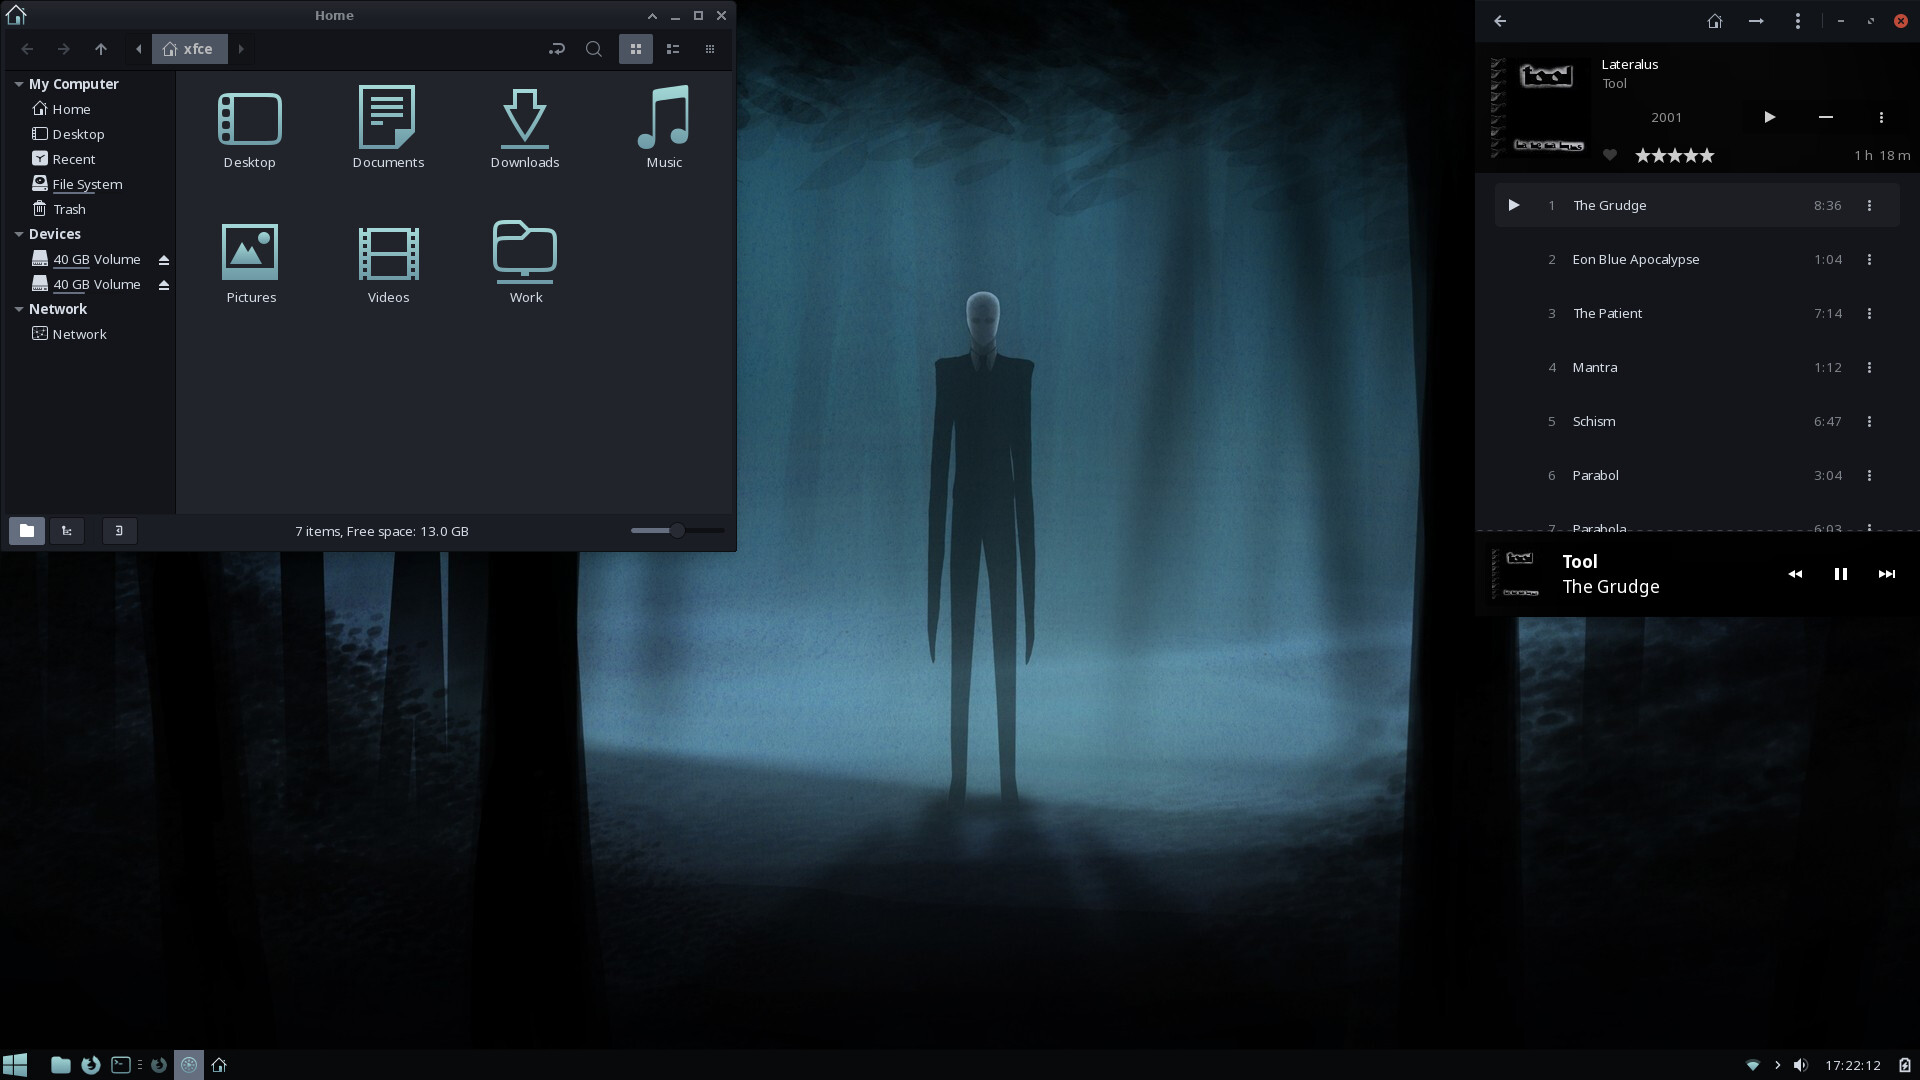Launch the terminal from the taskbar
Screen dimensions: 1920x1080
tap(121, 1065)
